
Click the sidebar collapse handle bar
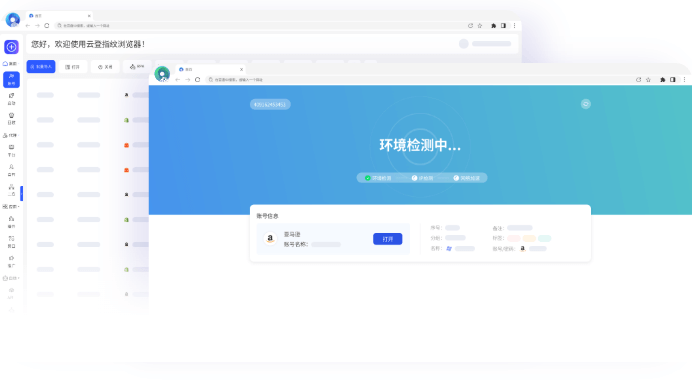click(22, 193)
